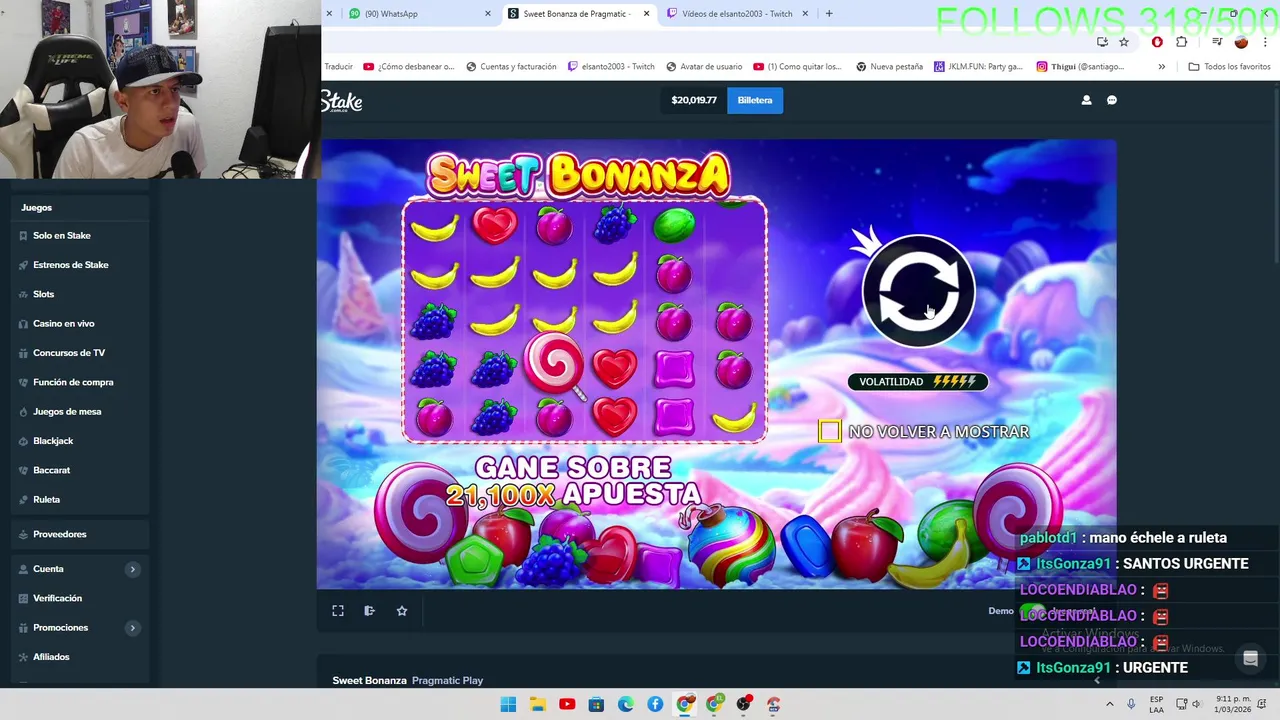Open YouTube app in taskbar
Viewport: 1280px width, 720px height.
[567, 704]
